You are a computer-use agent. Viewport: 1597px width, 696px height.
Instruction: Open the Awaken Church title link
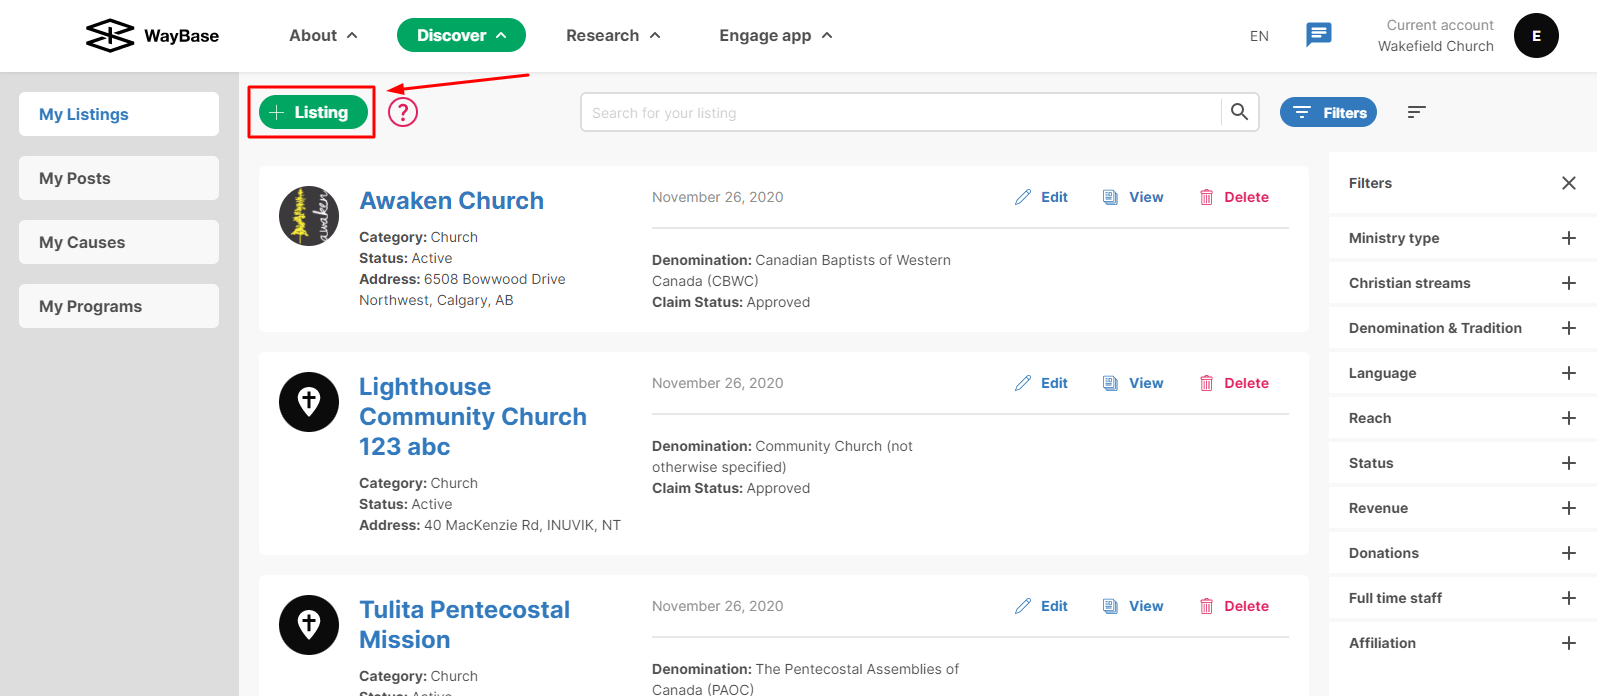click(x=452, y=201)
